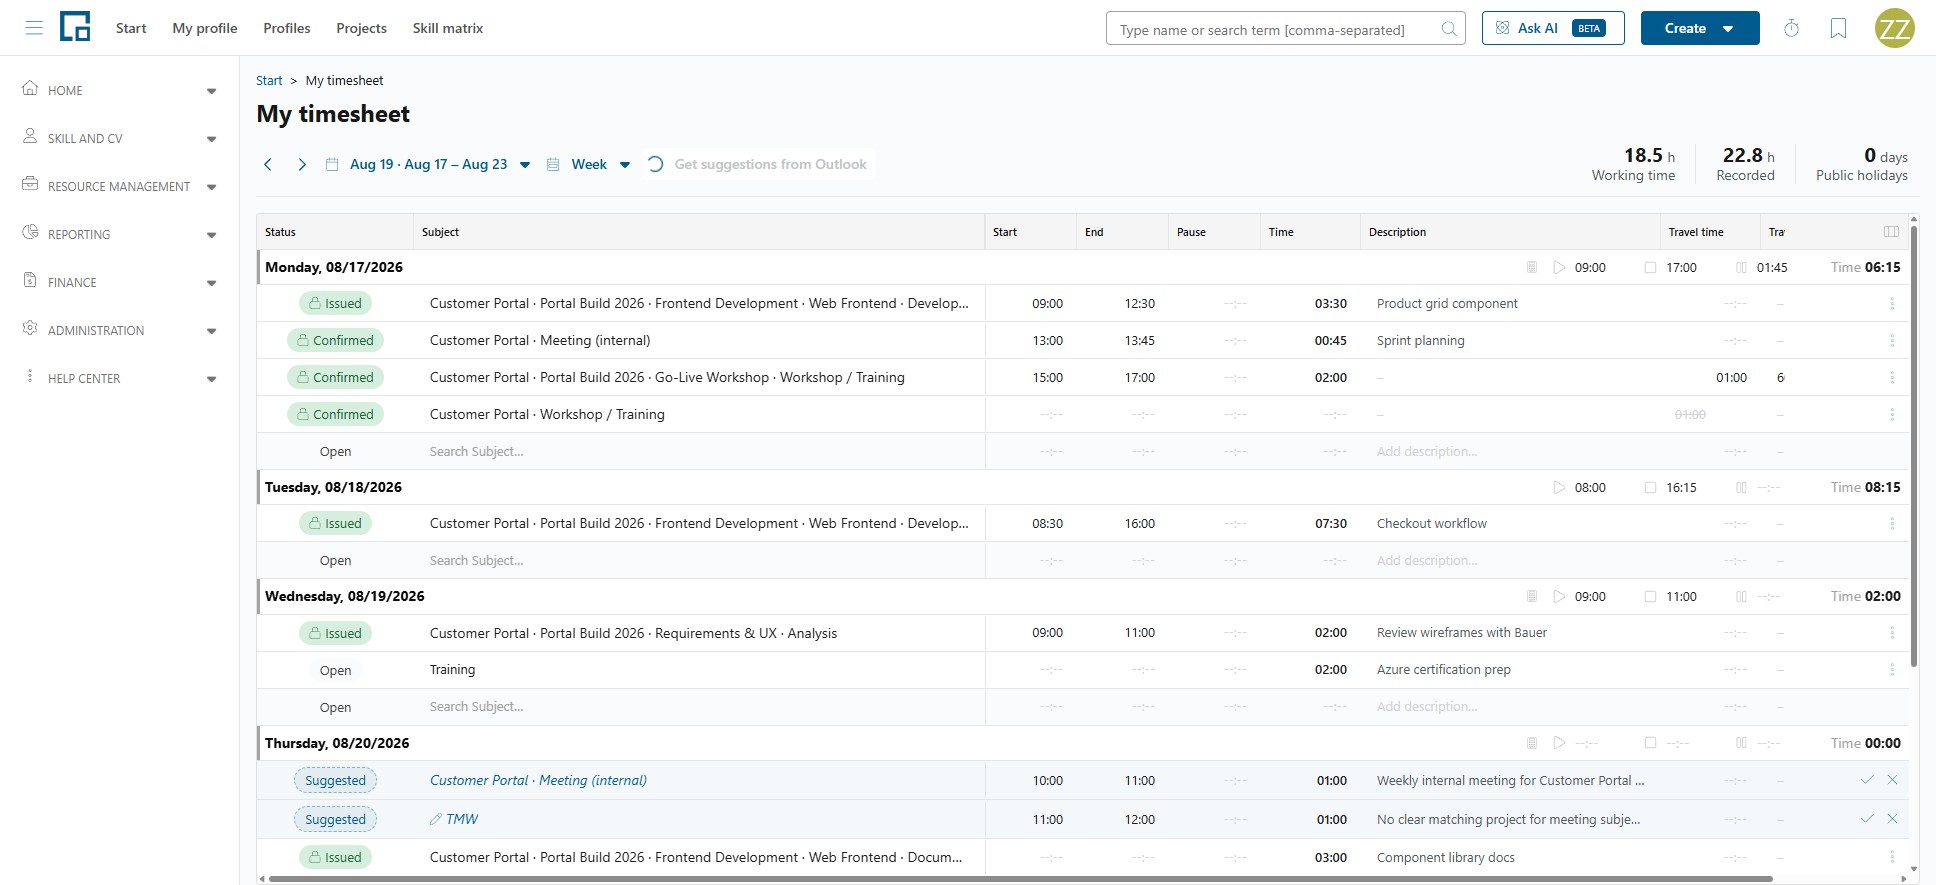Viewport: 1936px width, 885px height.
Task: Dismiss the suggested TMW entry with X
Action: point(1892,819)
